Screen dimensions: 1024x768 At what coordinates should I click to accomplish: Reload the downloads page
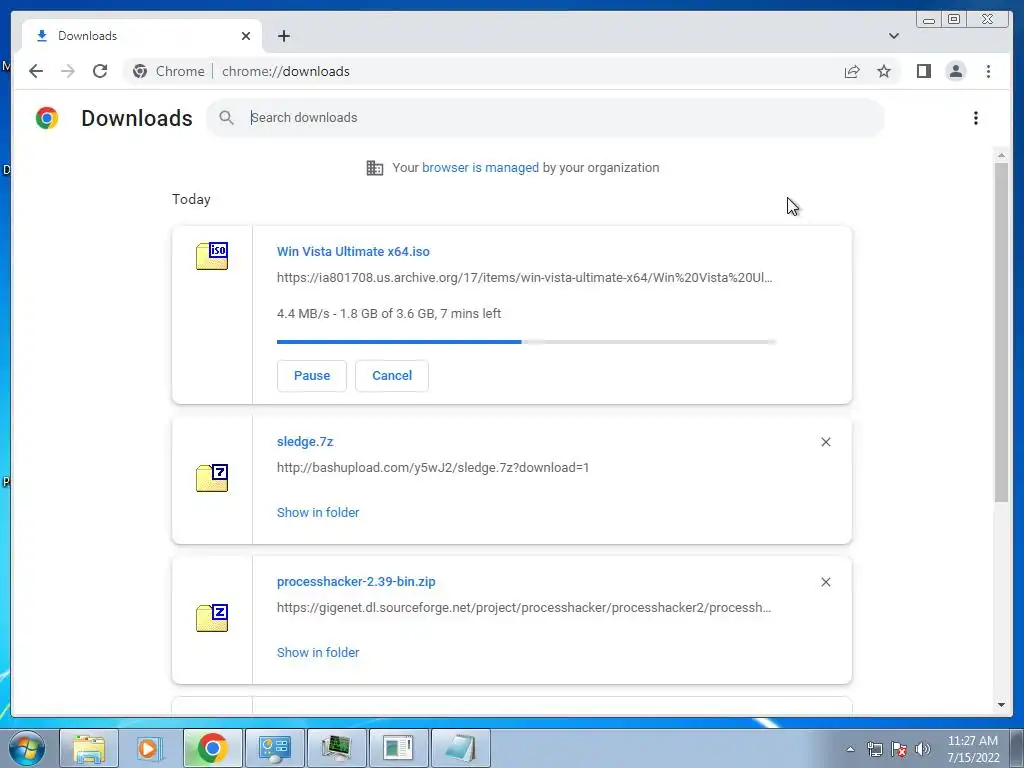pos(100,71)
